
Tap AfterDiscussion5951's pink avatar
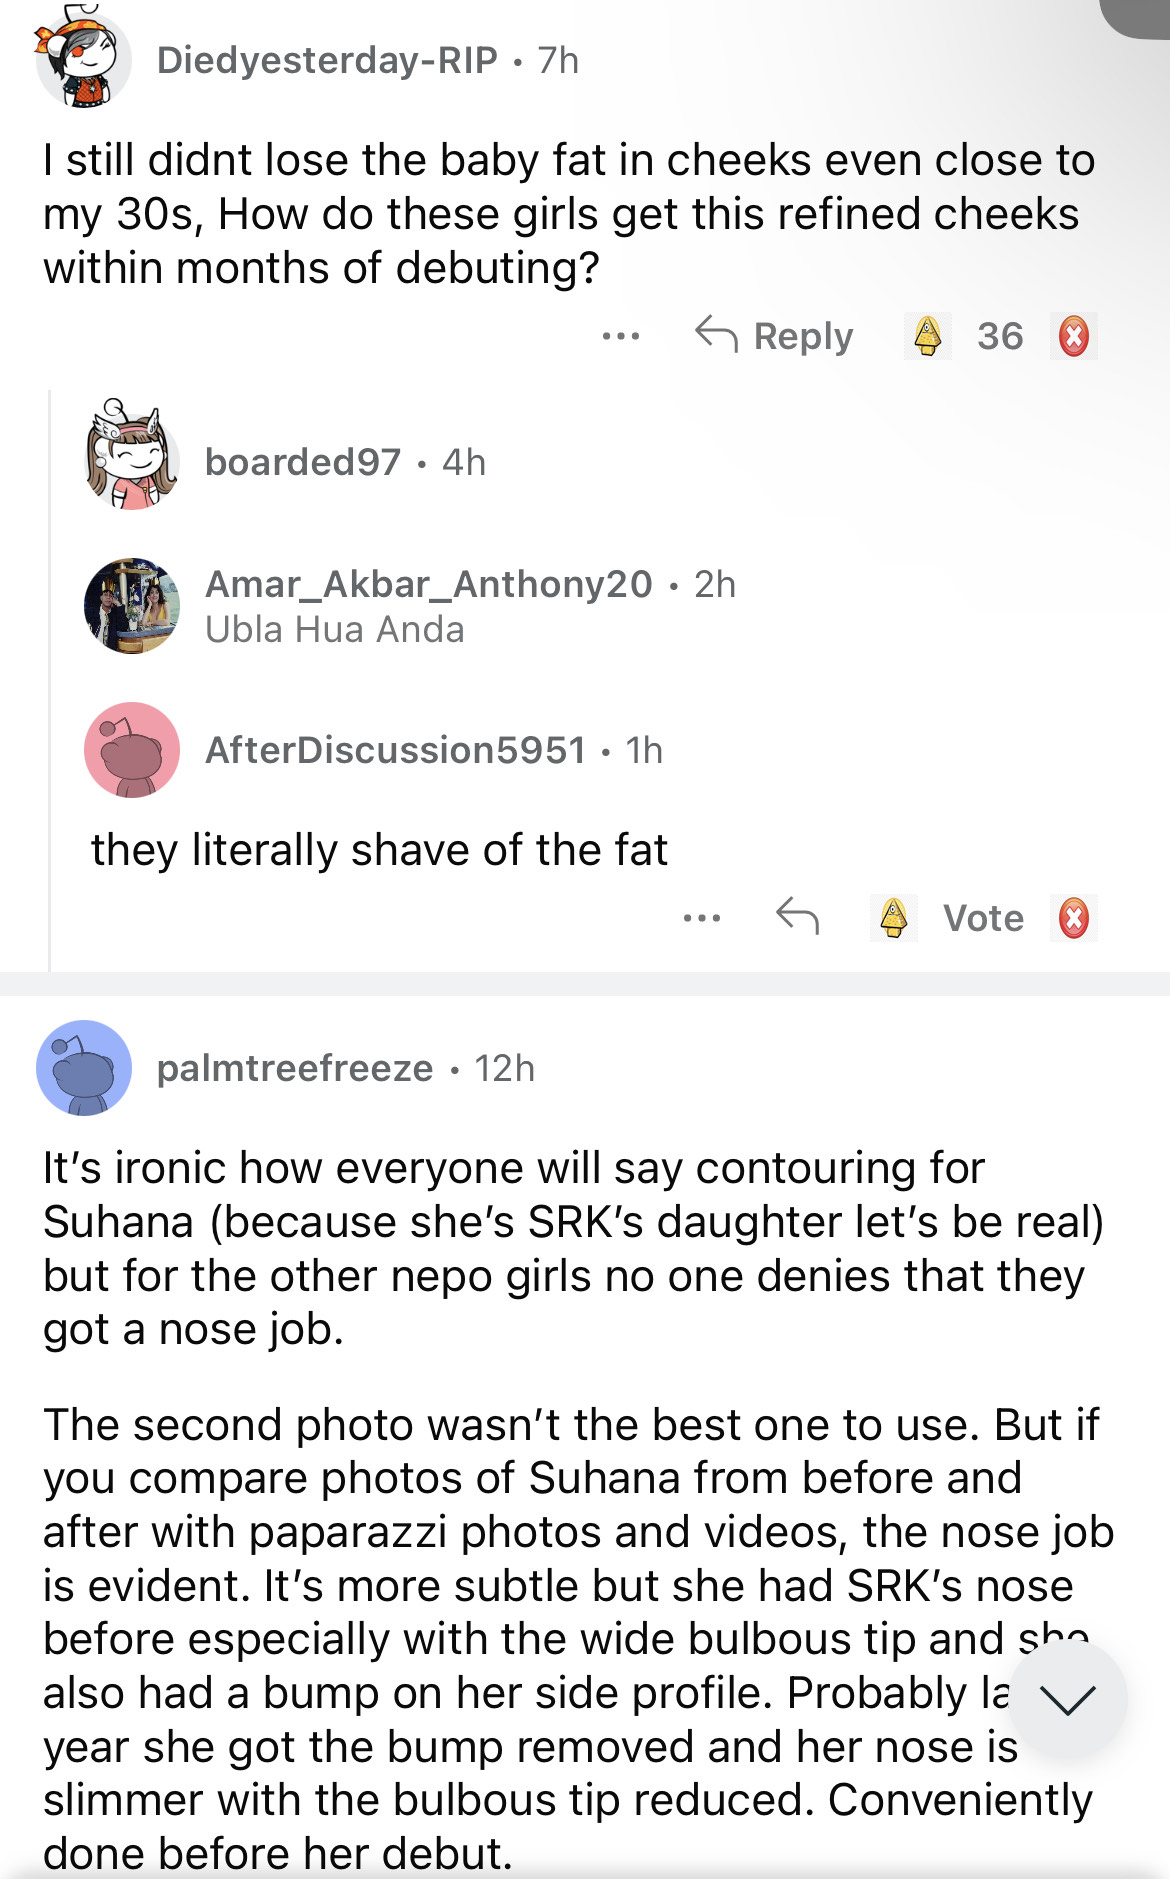pyautogui.click(x=132, y=750)
